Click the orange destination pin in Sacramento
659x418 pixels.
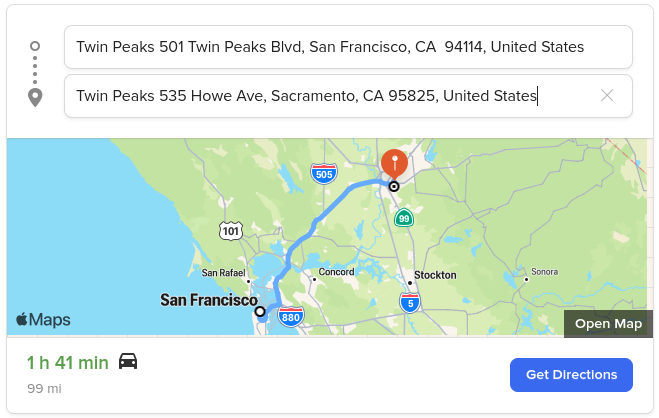coord(394,163)
